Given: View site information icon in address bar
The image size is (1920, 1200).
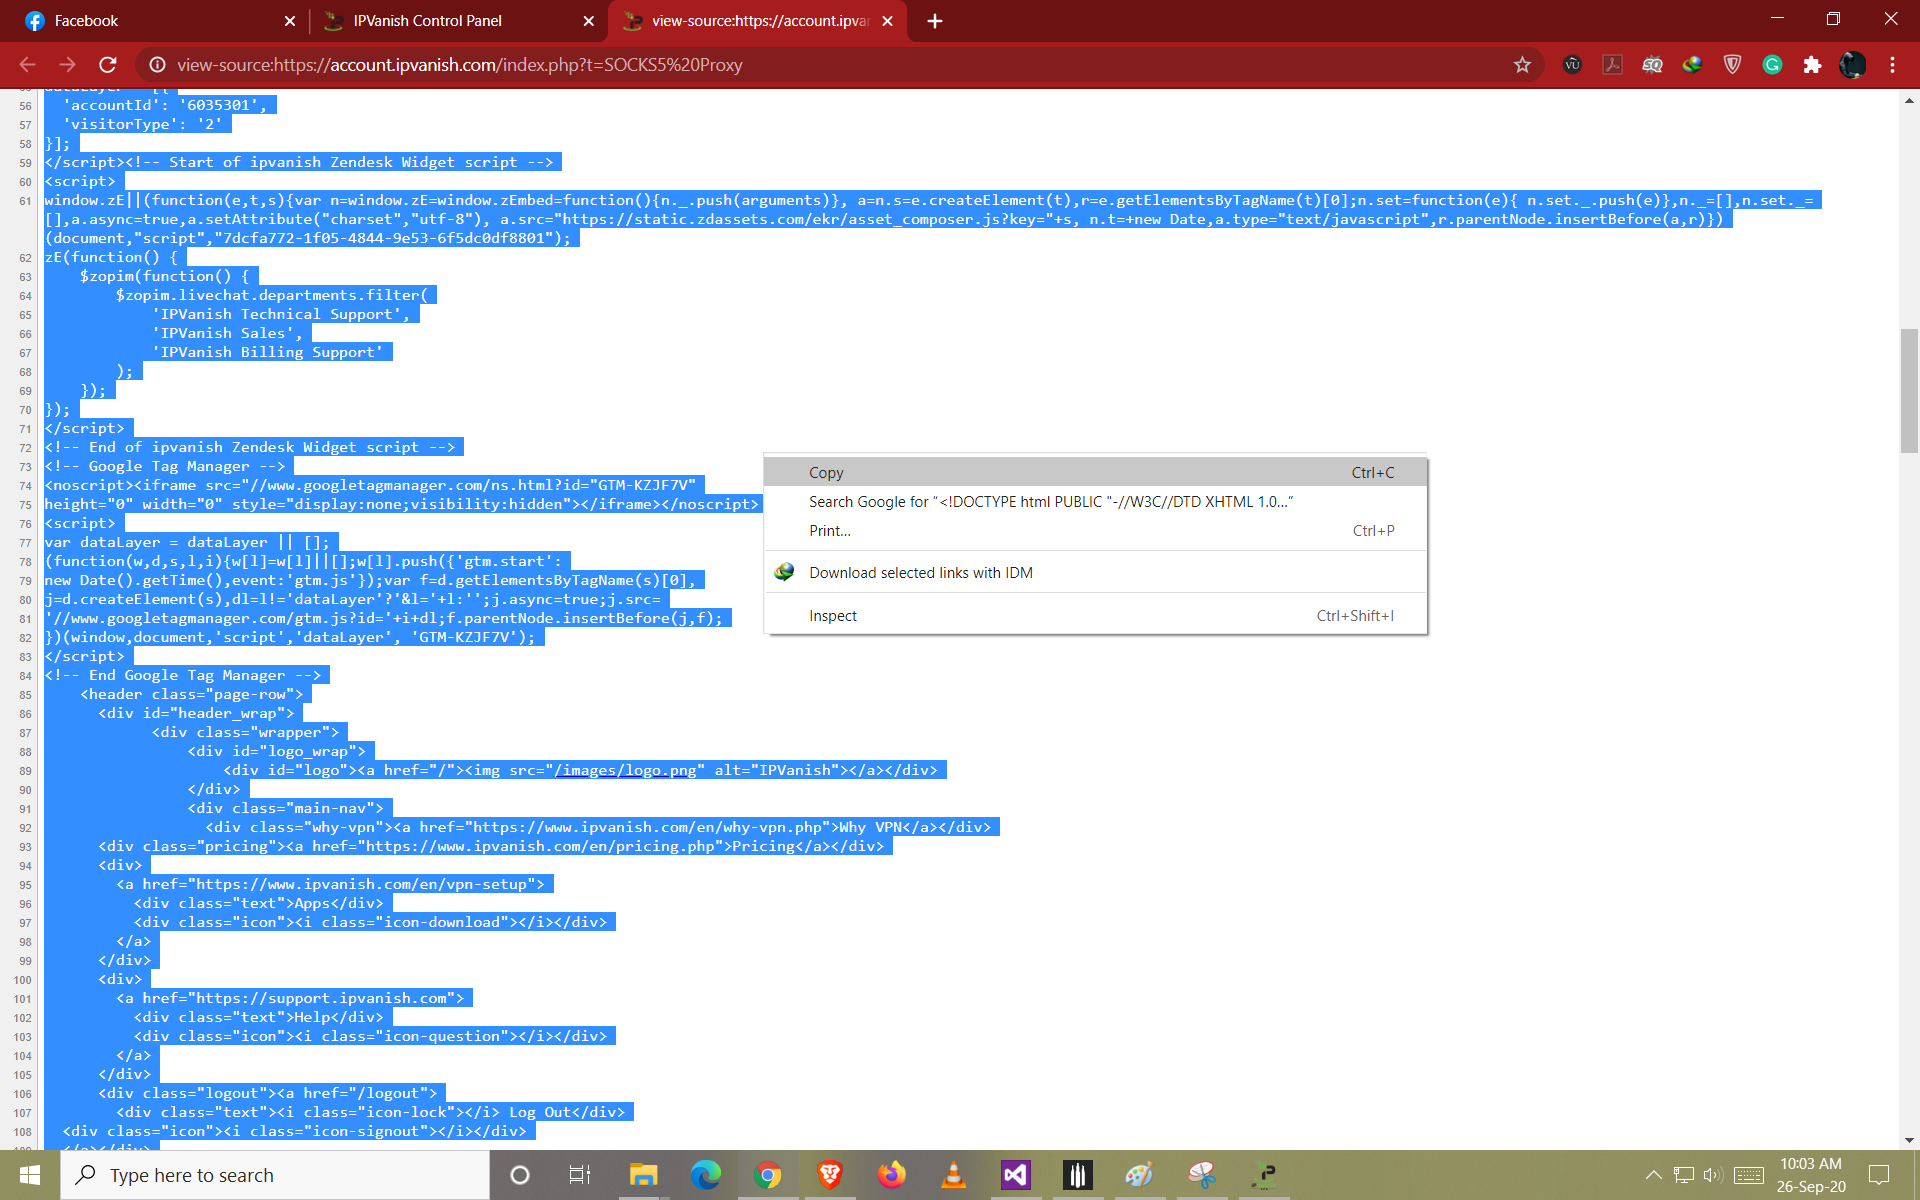Looking at the screenshot, I should 157,65.
